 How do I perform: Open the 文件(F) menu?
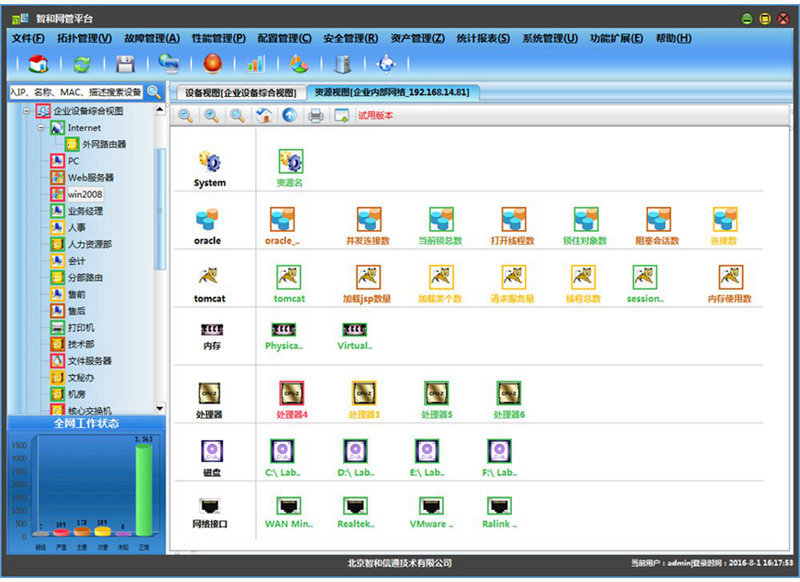tap(28, 38)
